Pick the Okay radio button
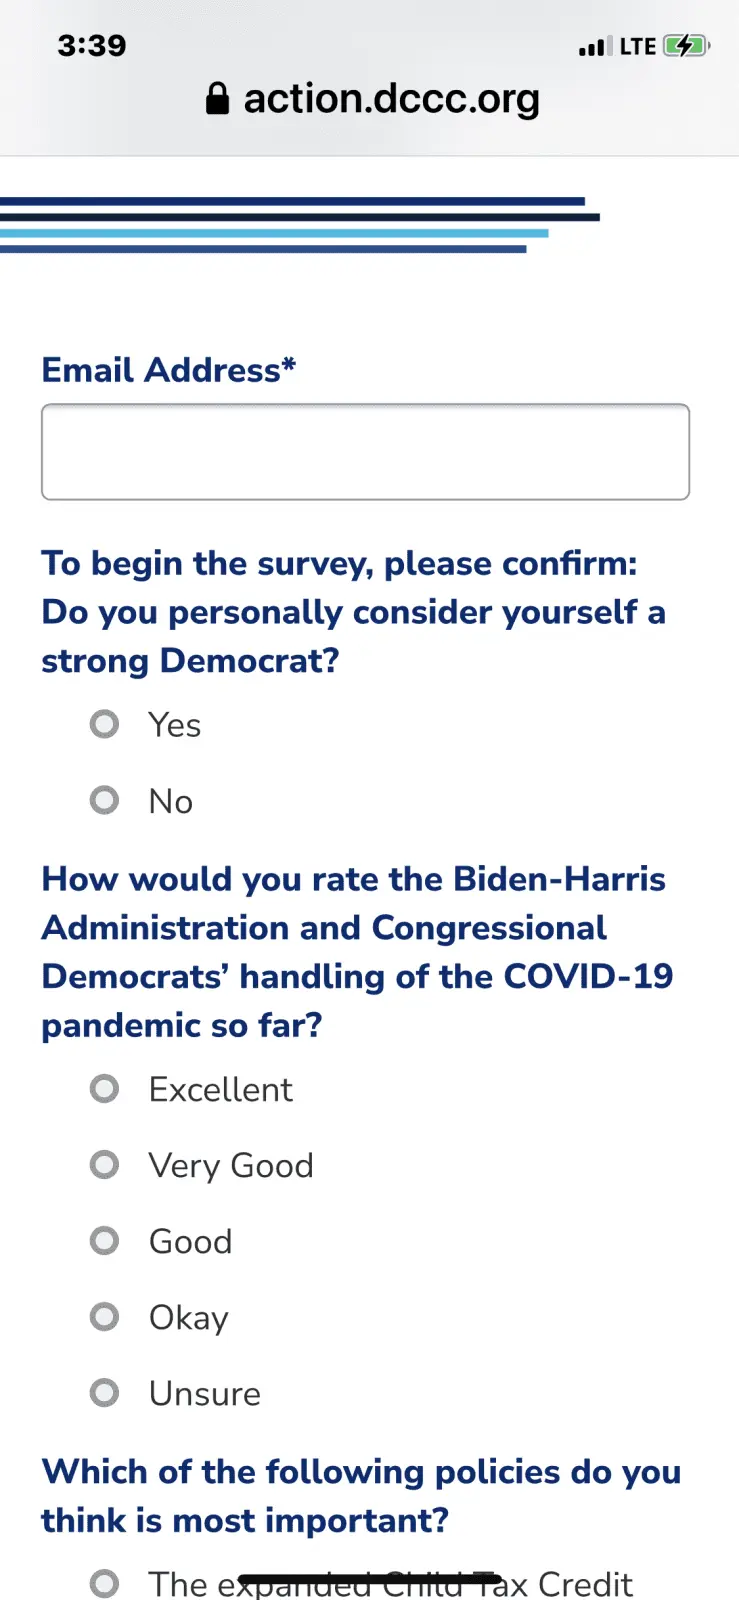Viewport: 739px width, 1600px height. 105,1317
